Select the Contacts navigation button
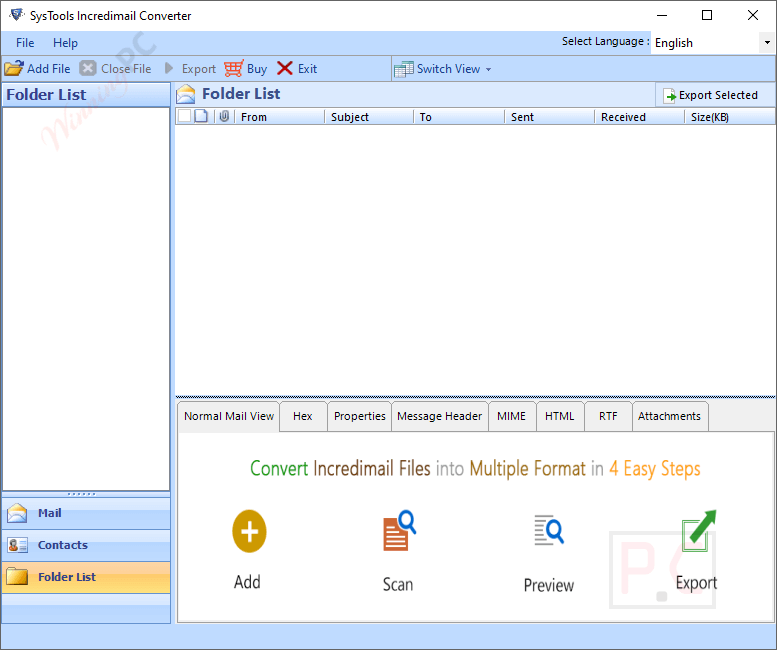 [x=86, y=545]
